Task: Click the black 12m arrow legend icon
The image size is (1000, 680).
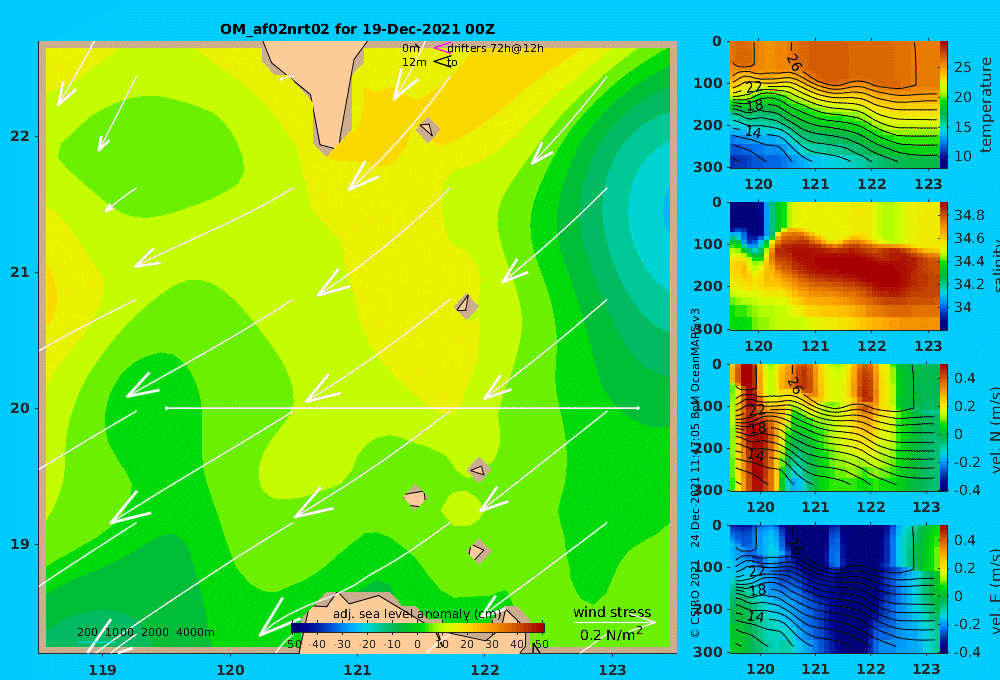Action: click(442, 62)
